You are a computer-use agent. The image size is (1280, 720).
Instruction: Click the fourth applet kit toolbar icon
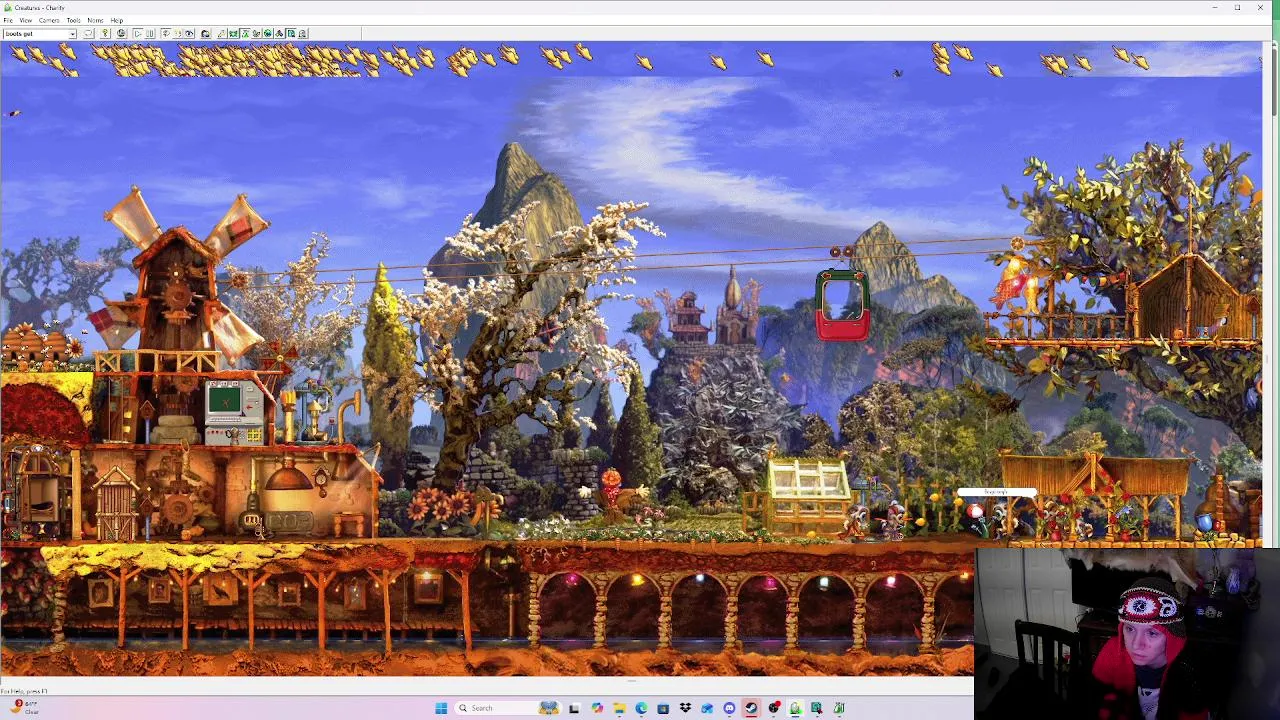click(x=256, y=34)
